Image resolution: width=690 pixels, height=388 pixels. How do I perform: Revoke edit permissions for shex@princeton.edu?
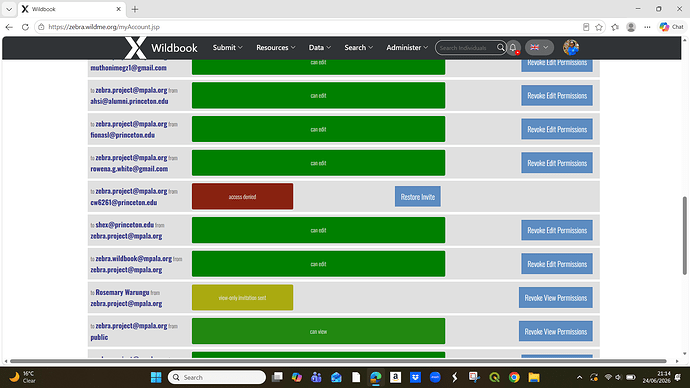[557, 230]
